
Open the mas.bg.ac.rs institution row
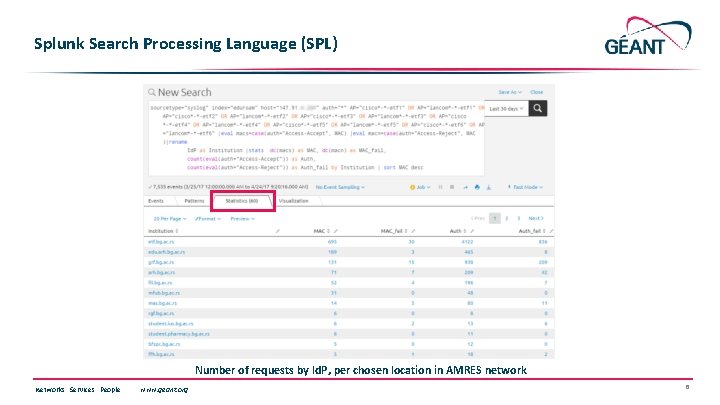[x=162, y=303]
